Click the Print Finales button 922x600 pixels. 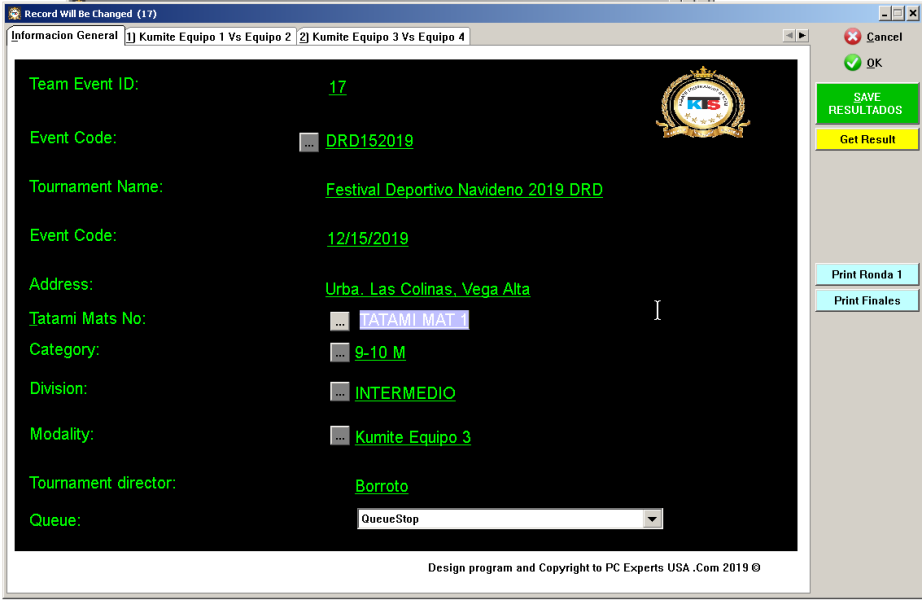point(866,301)
